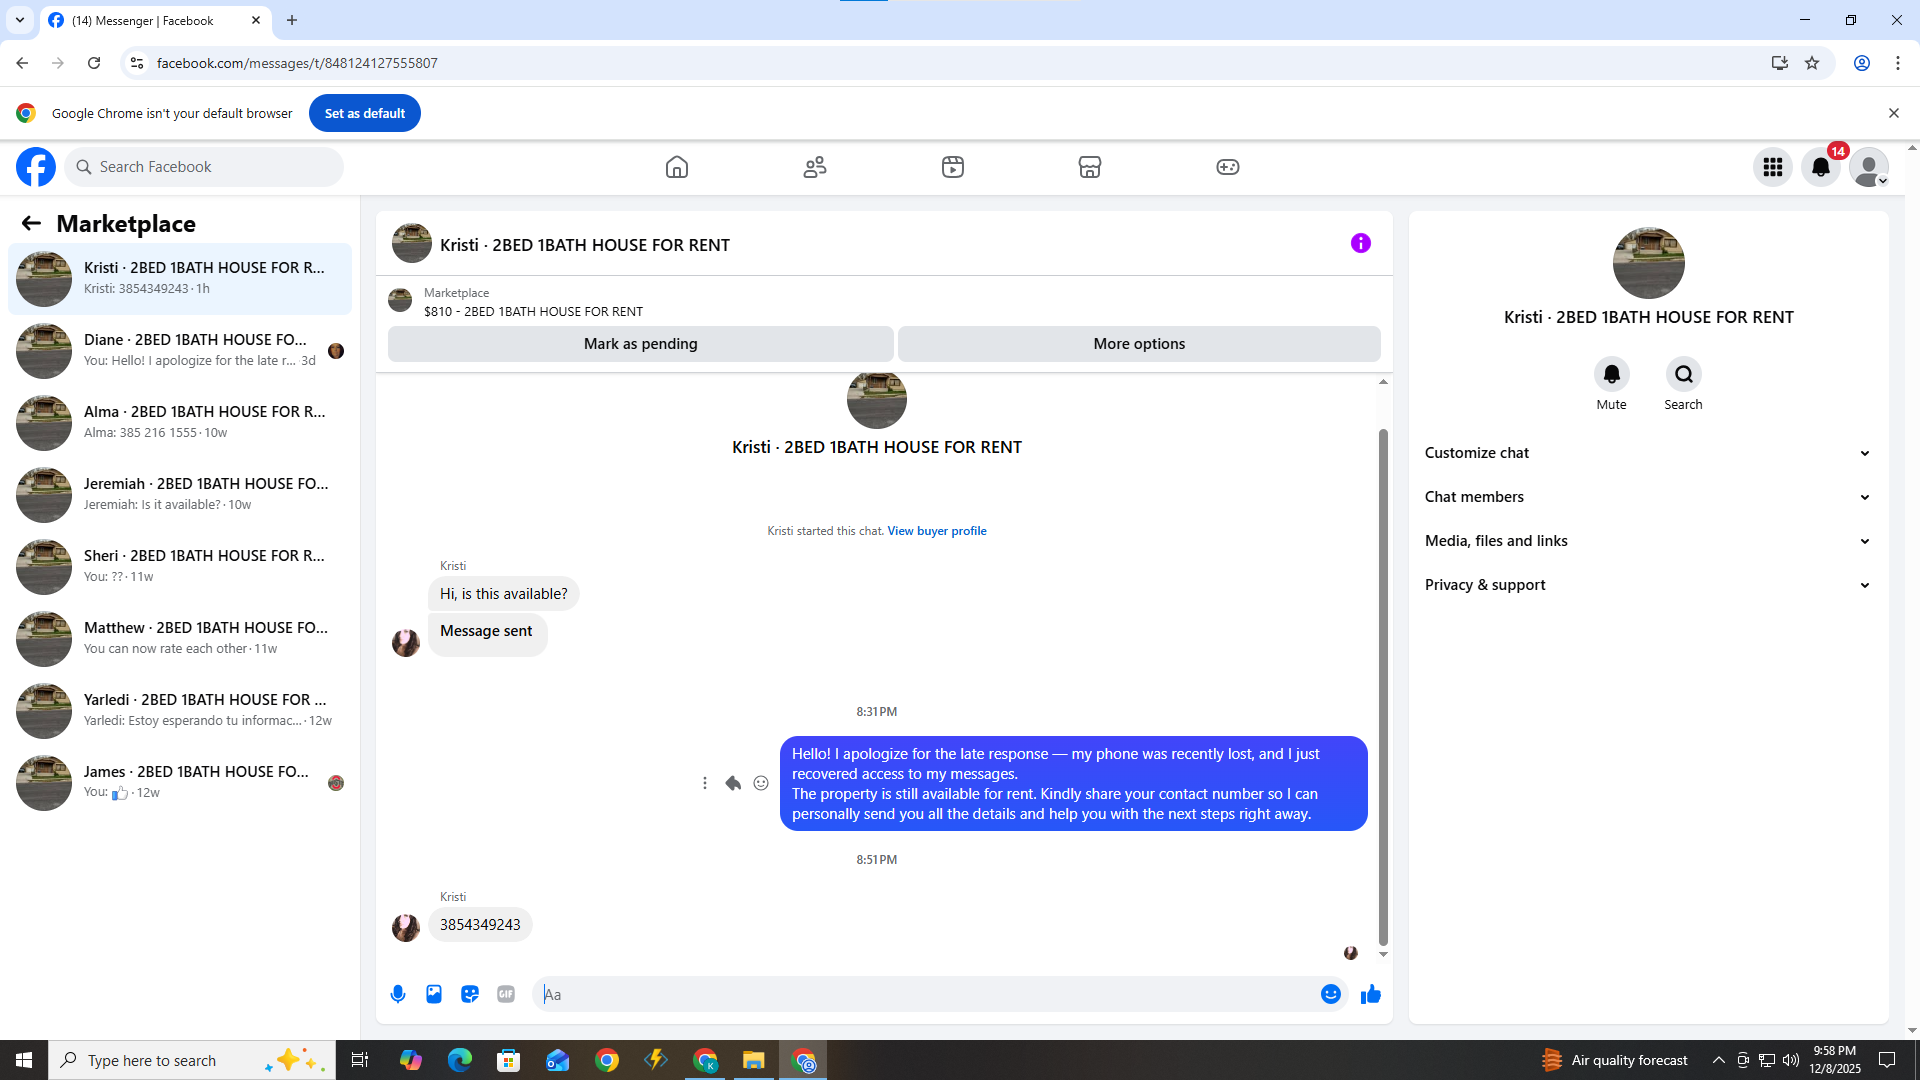The image size is (1920, 1080).
Task: Expand Media, files and links section
Action: click(x=1648, y=541)
